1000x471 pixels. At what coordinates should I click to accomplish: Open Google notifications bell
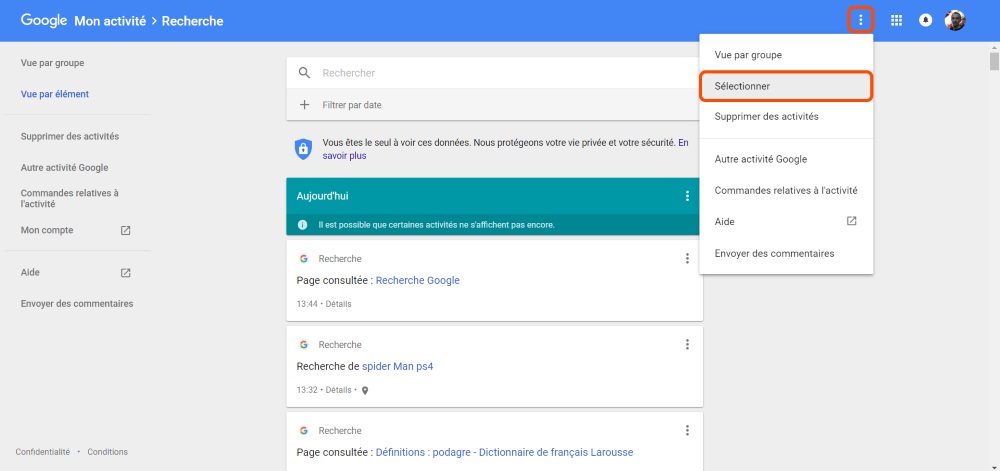coord(925,20)
